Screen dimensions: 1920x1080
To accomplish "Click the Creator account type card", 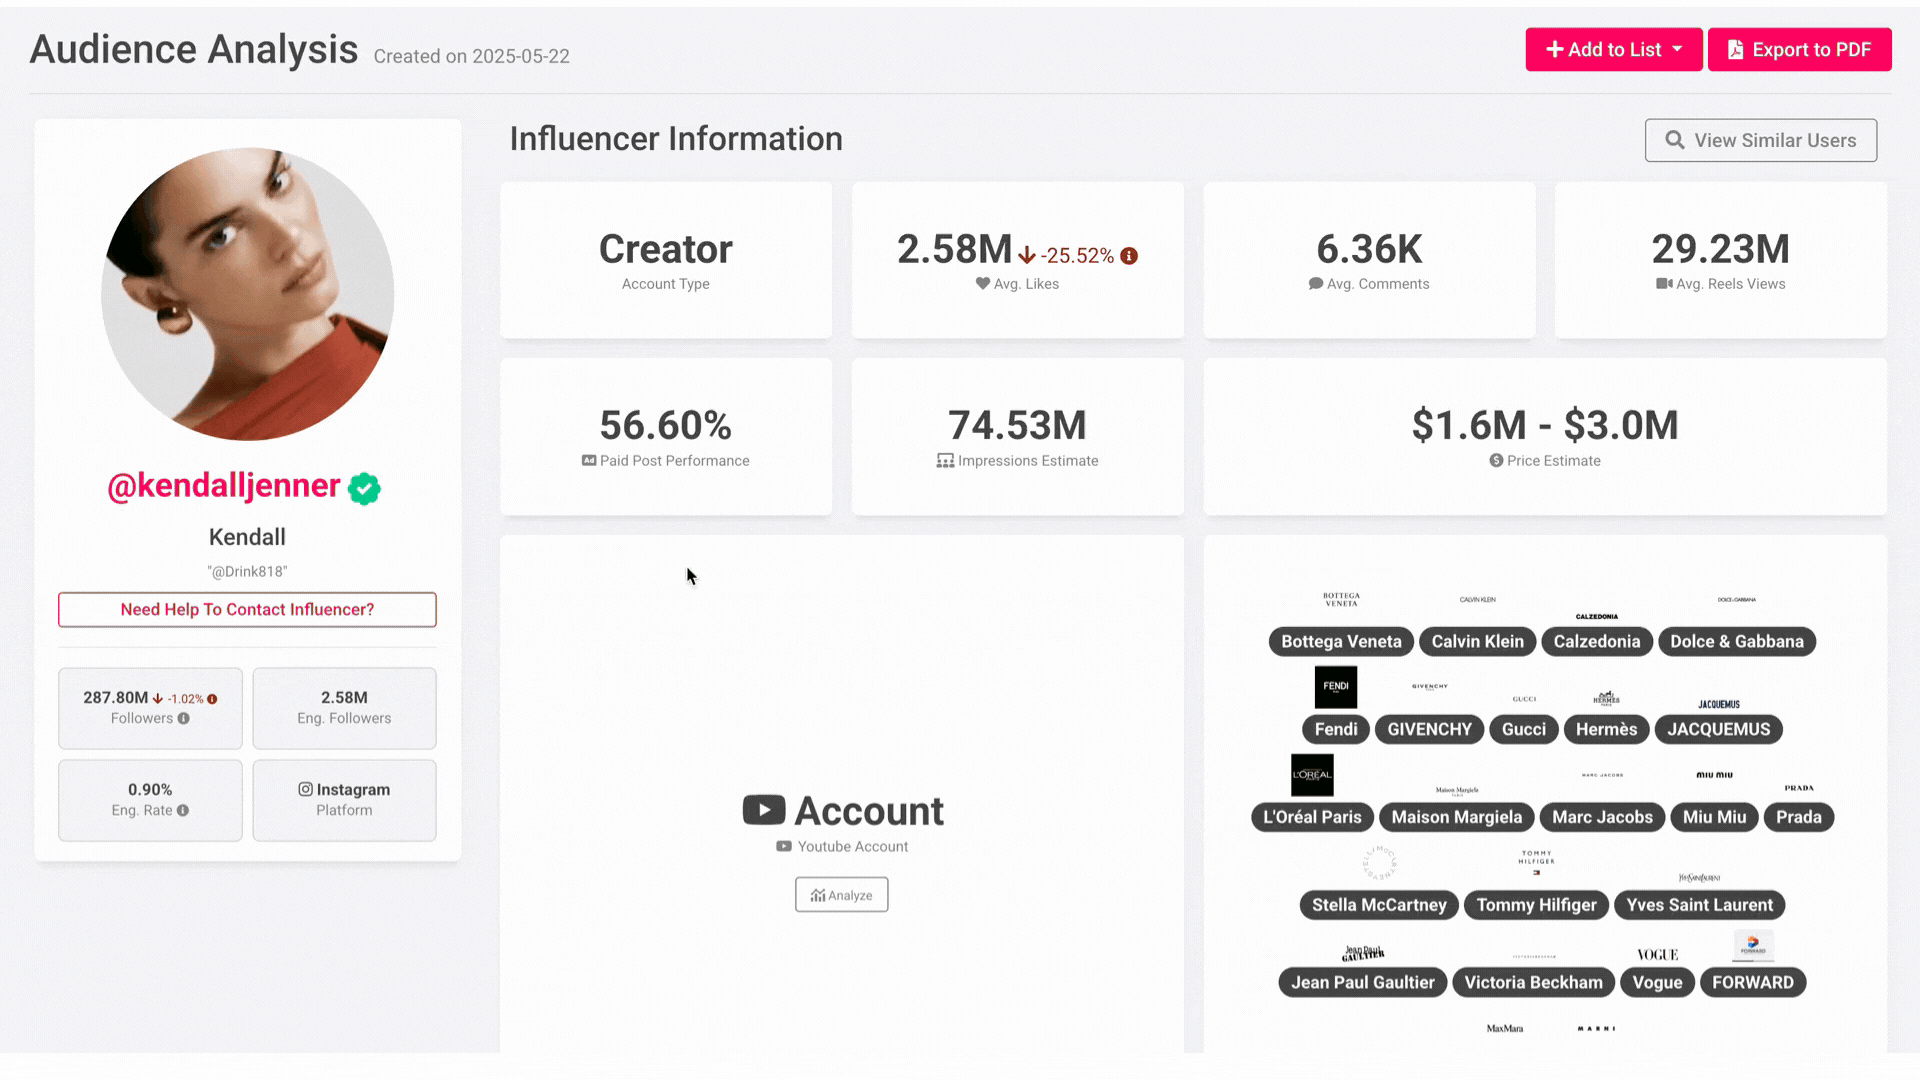I will [666, 260].
